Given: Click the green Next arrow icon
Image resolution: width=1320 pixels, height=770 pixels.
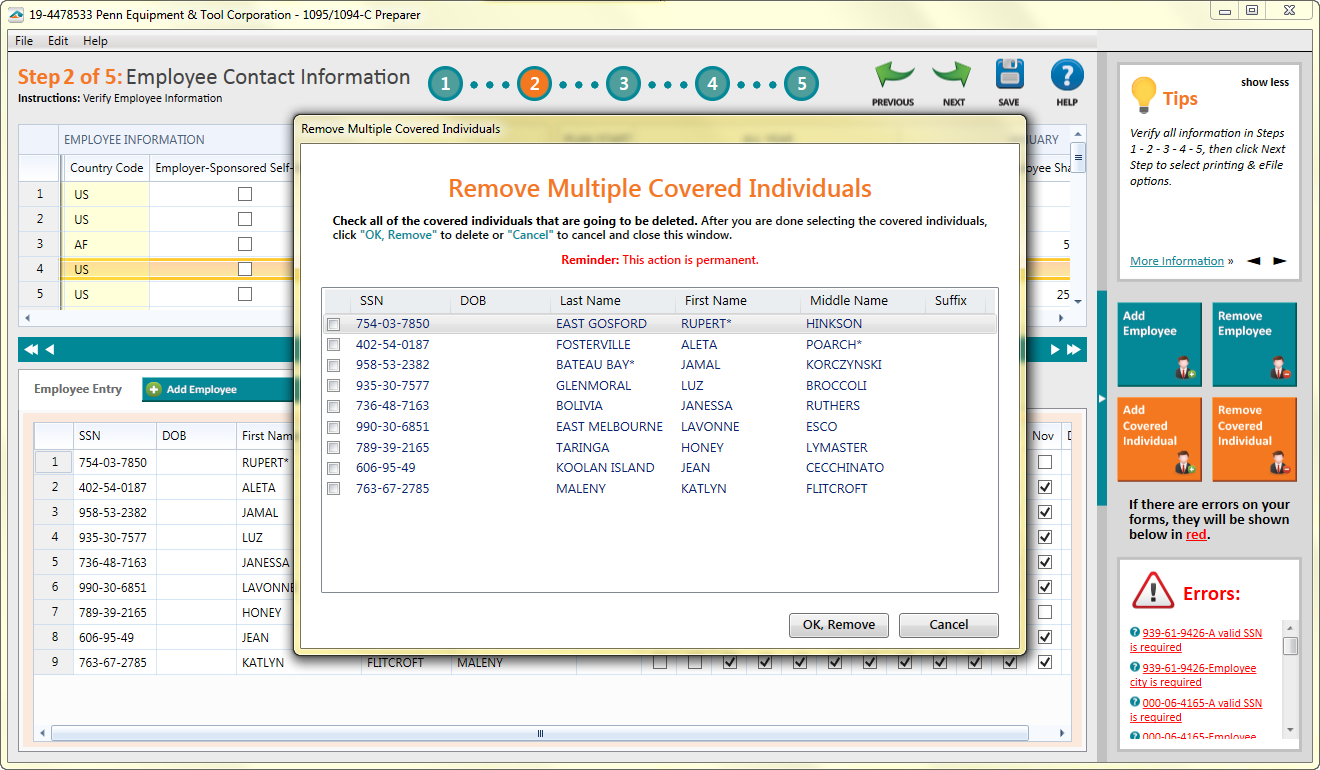Looking at the screenshot, I should pyautogui.click(x=953, y=77).
